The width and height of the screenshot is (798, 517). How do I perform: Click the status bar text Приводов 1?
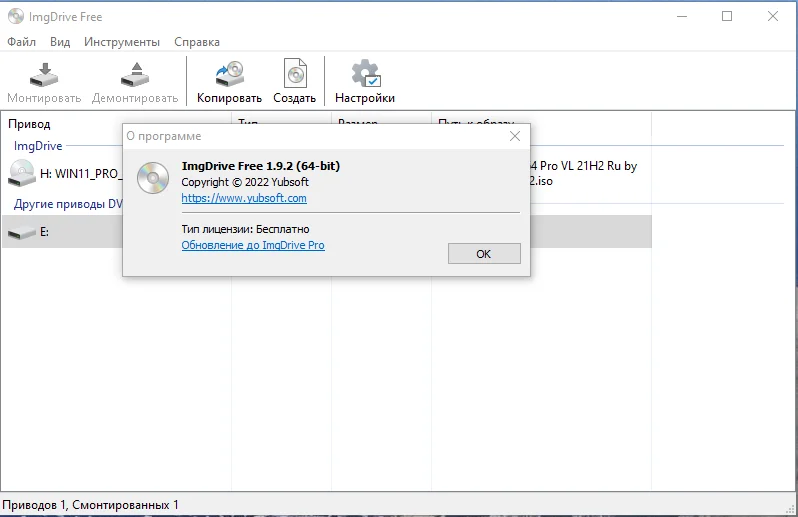coord(90,505)
